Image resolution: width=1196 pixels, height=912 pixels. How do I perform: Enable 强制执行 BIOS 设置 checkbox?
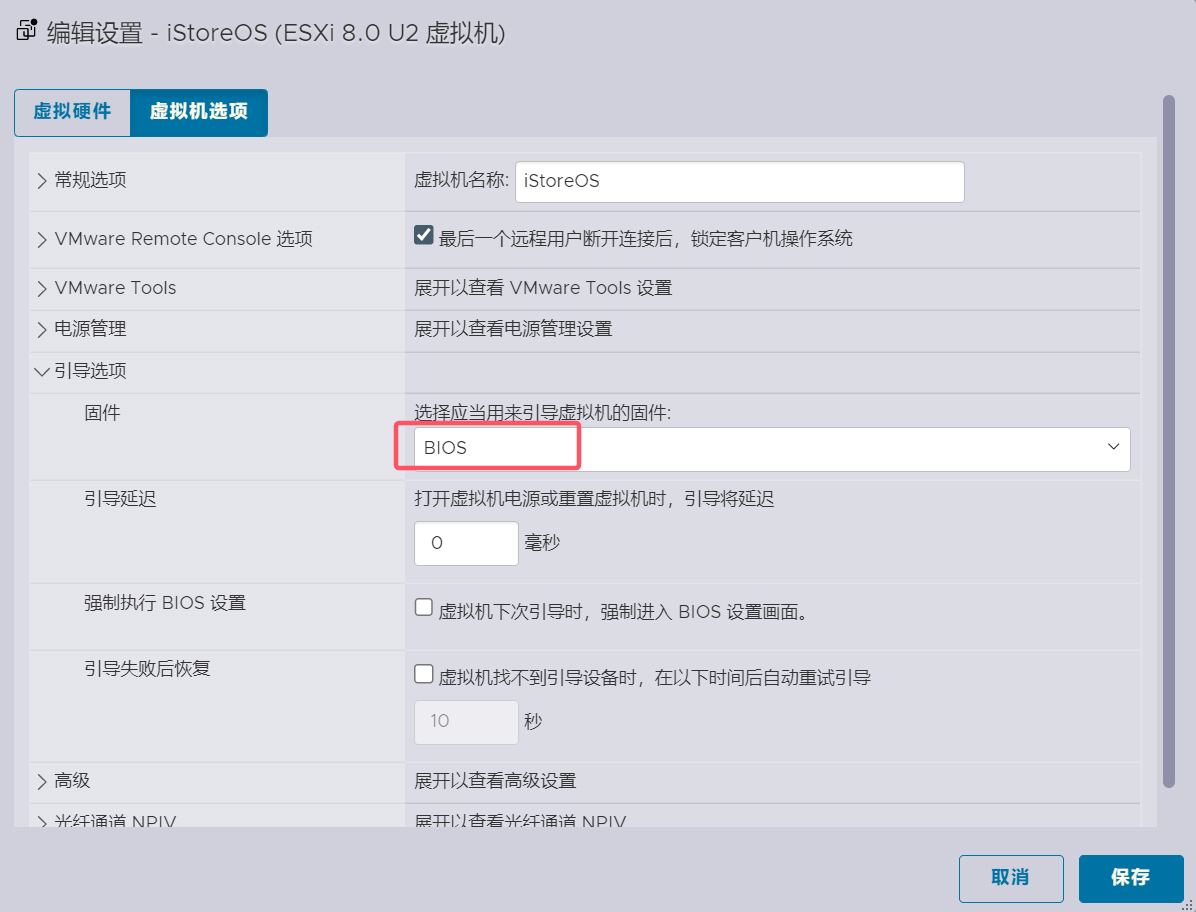423,606
